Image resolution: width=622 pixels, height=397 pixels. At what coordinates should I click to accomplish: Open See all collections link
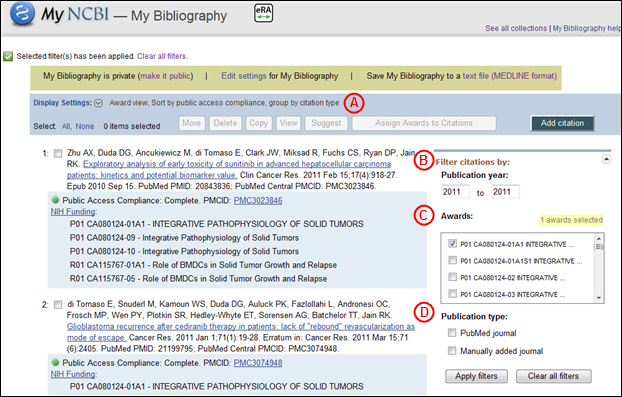coord(516,29)
